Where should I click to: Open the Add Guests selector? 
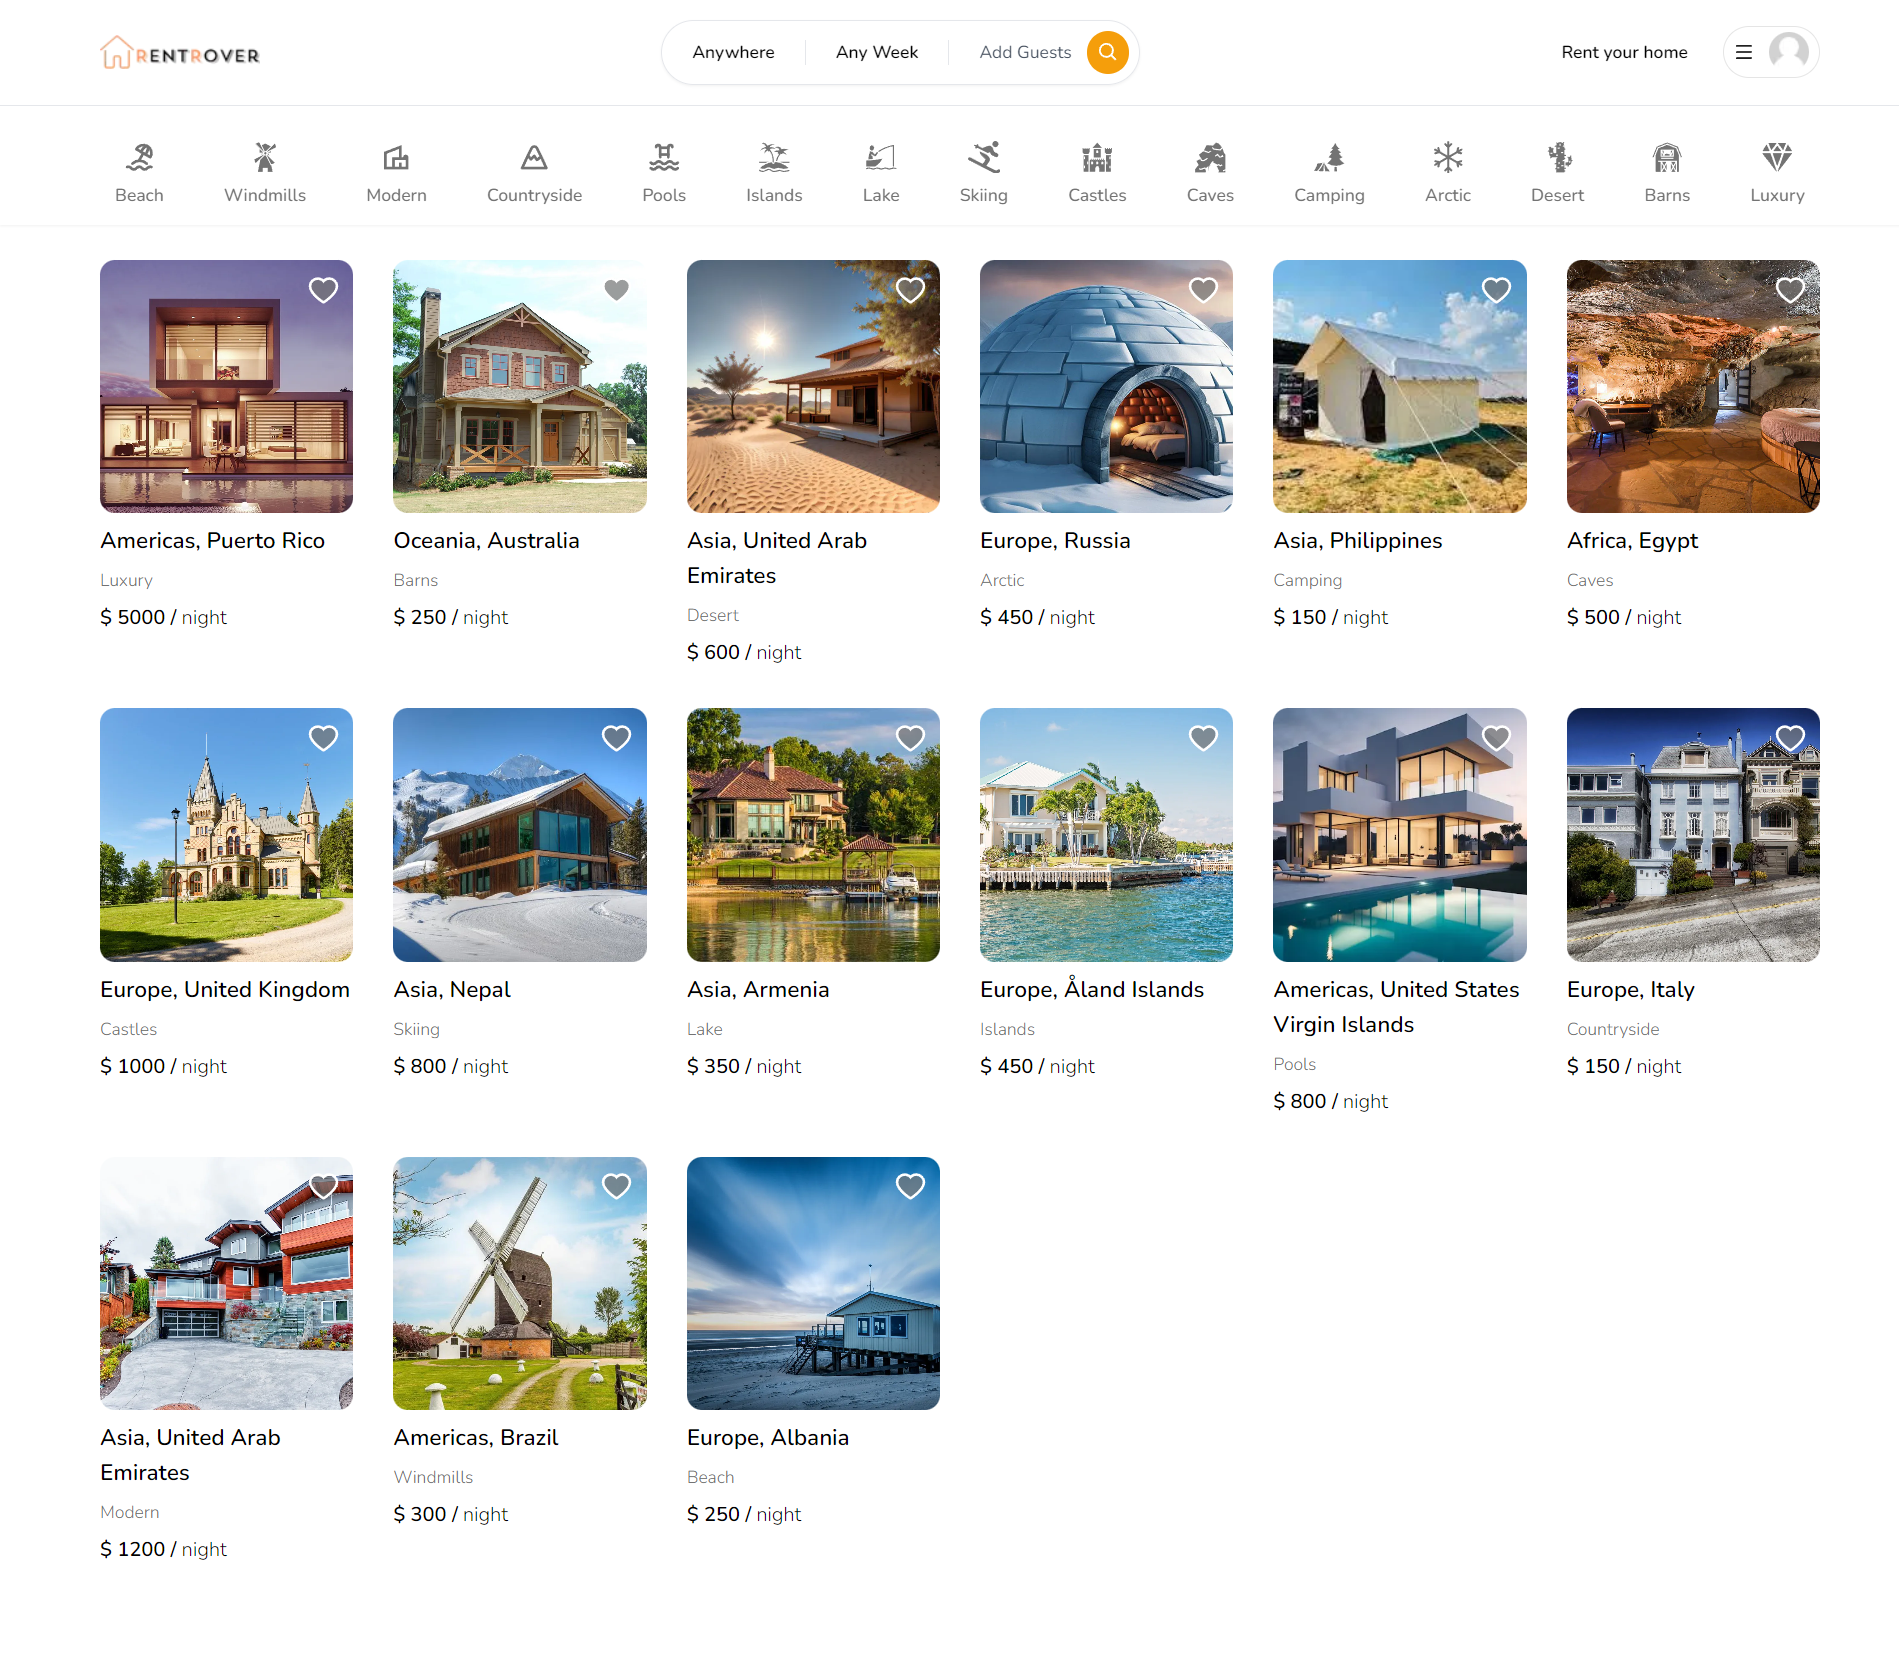point(1024,52)
